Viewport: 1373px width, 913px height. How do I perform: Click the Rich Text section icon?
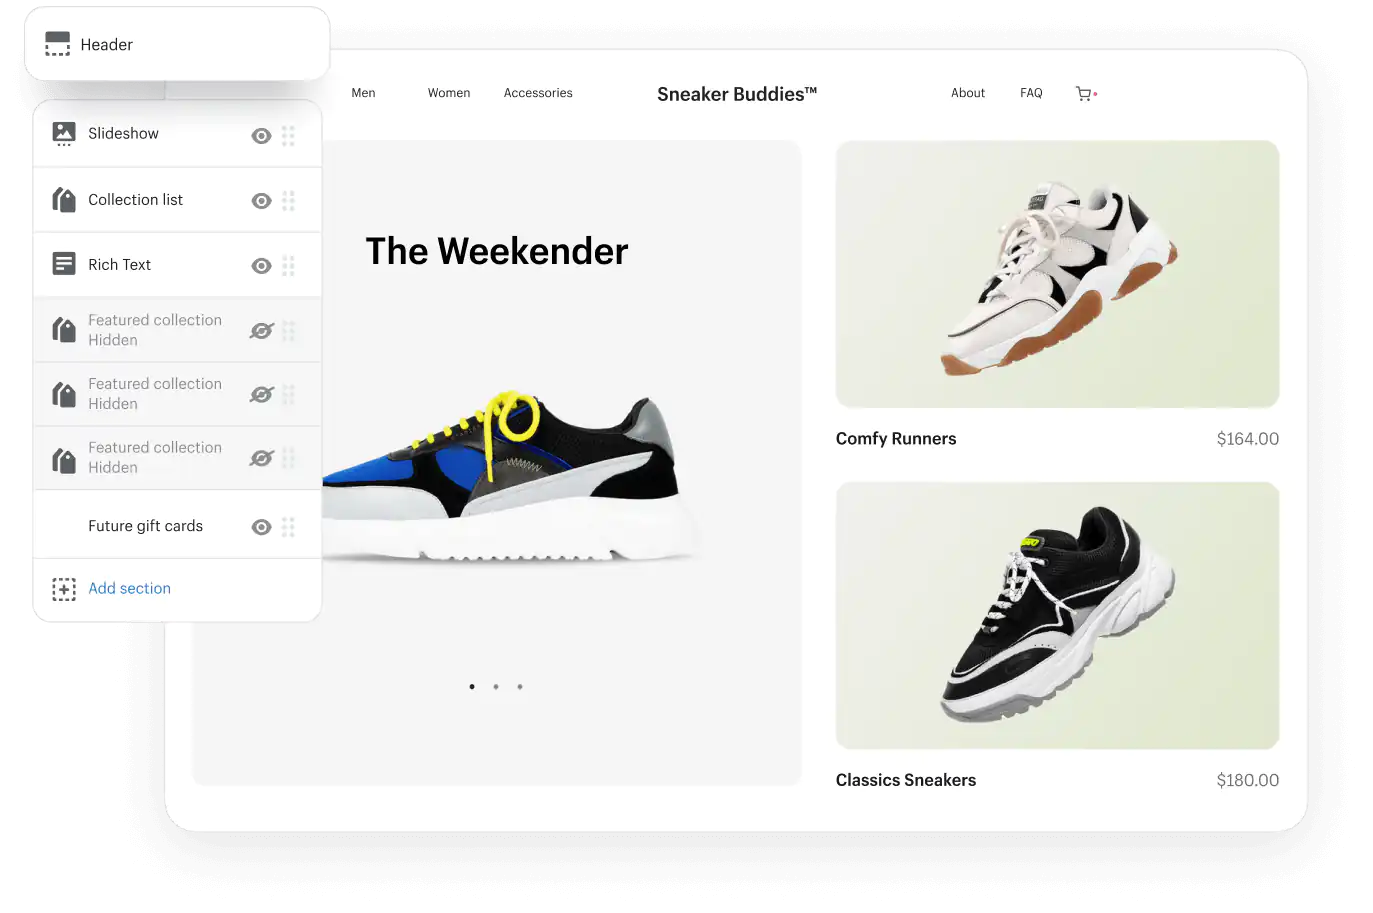[64, 264]
